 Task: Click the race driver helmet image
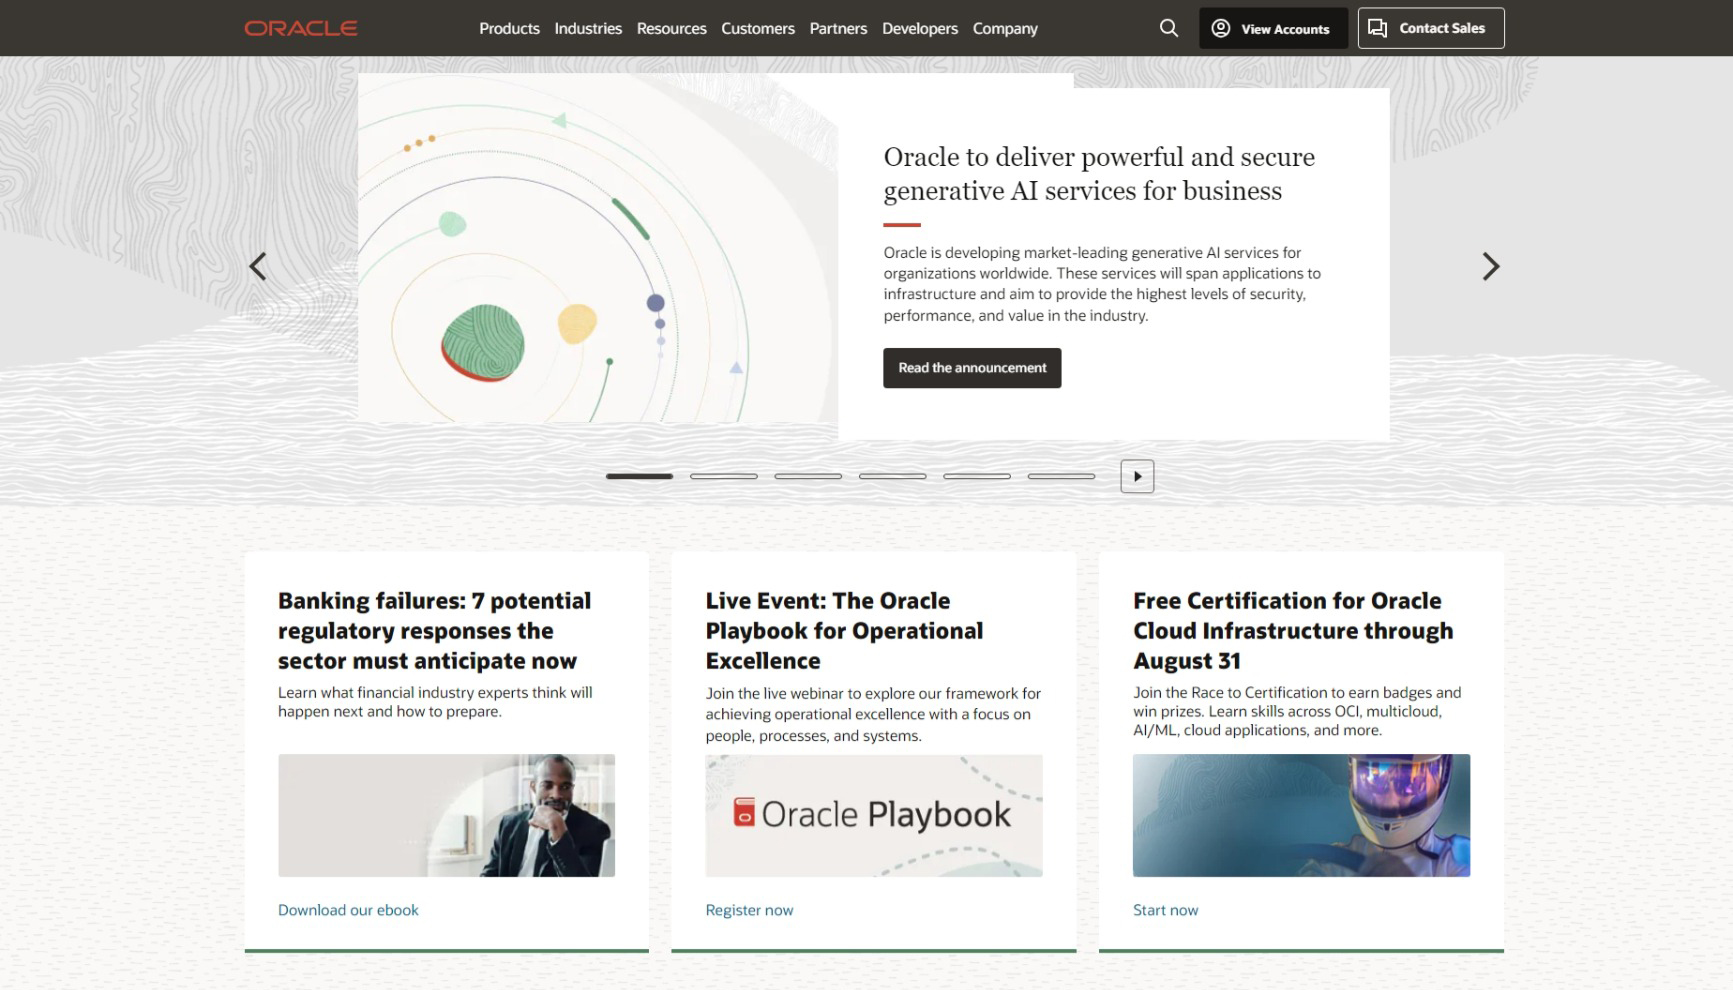(x=1301, y=815)
